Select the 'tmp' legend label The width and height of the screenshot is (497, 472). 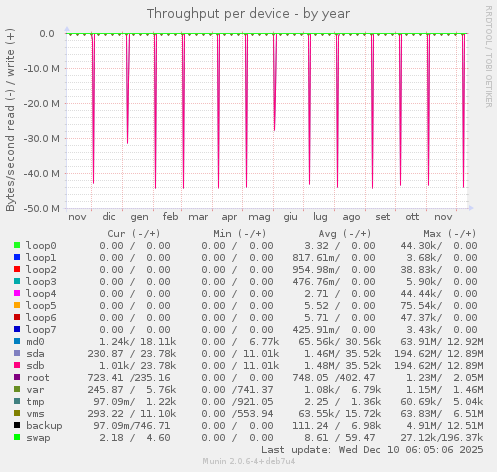pyautogui.click(x=35, y=402)
